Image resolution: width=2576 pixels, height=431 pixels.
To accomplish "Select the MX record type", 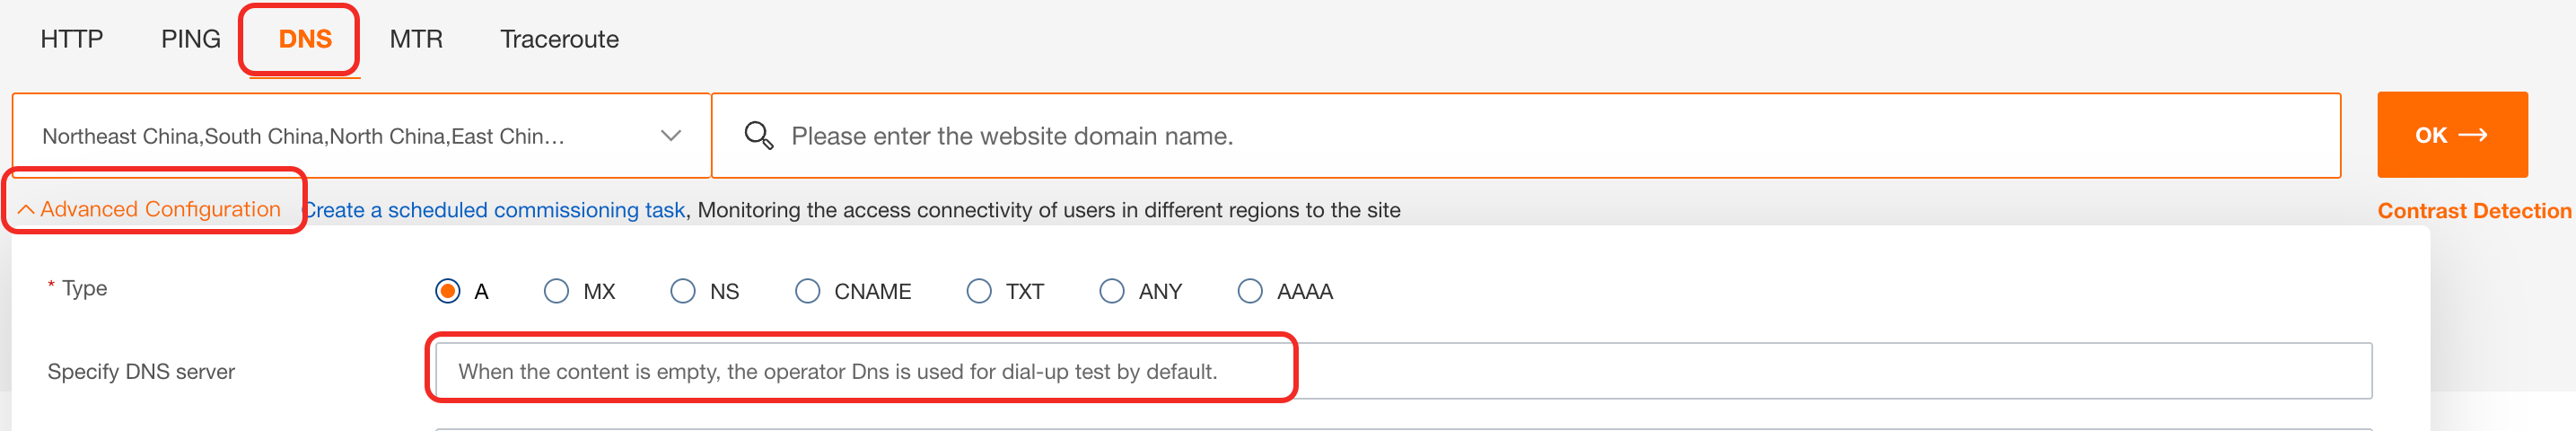I will pyautogui.click(x=556, y=291).
